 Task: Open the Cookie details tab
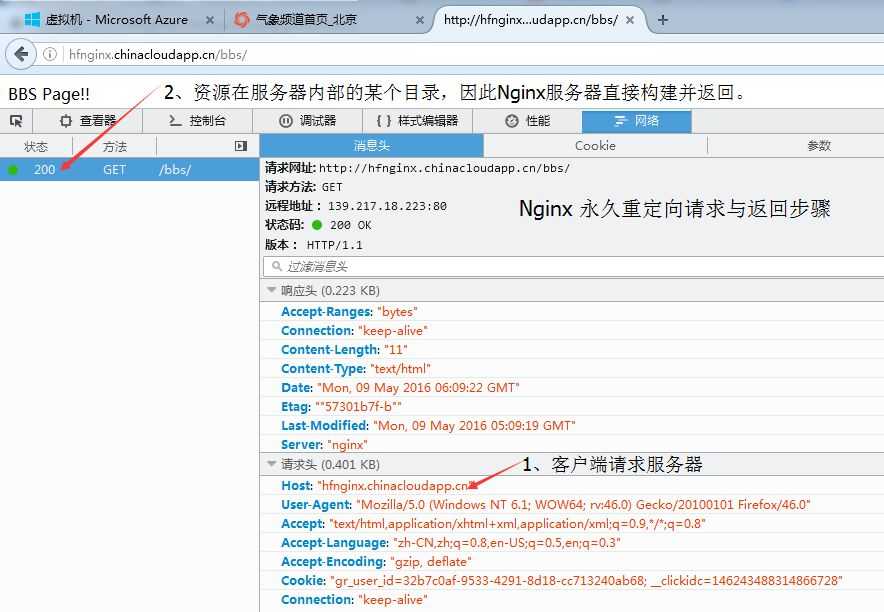pos(595,146)
